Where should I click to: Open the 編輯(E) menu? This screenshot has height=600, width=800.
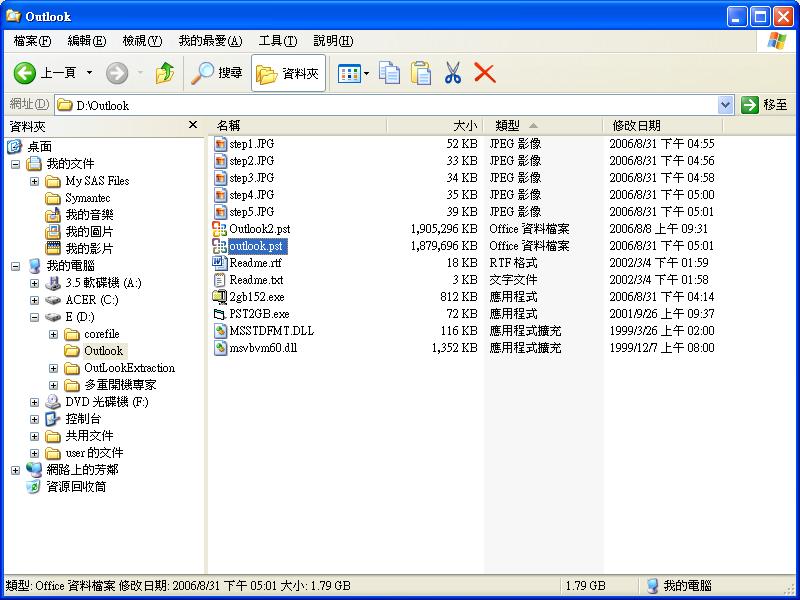coord(87,41)
